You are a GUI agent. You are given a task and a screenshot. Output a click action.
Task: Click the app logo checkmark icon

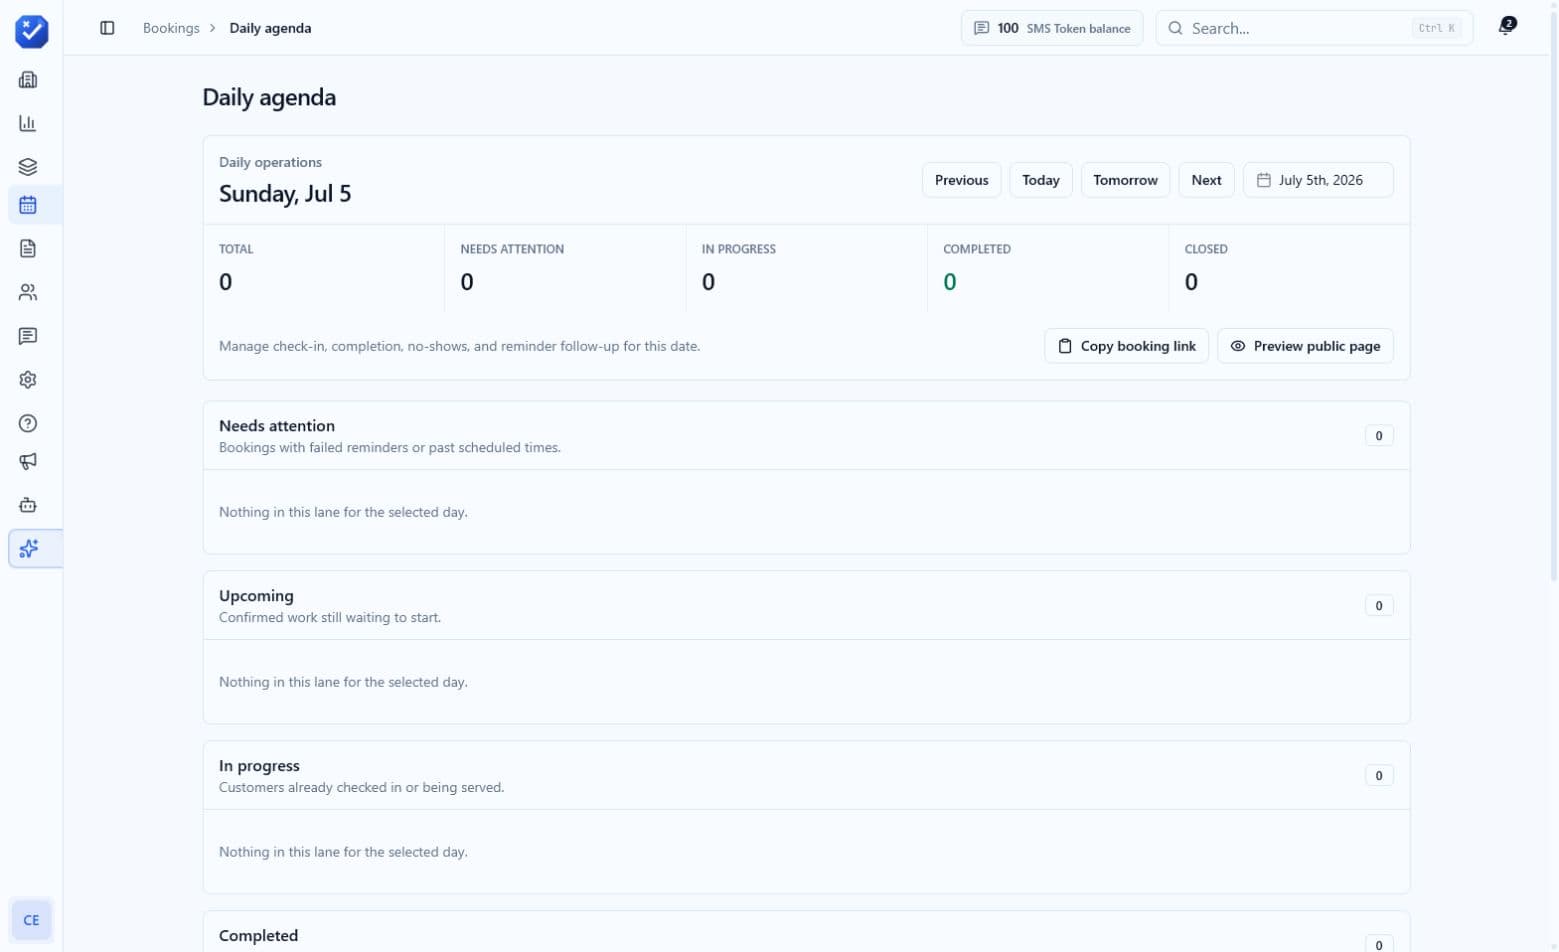pyautogui.click(x=31, y=31)
